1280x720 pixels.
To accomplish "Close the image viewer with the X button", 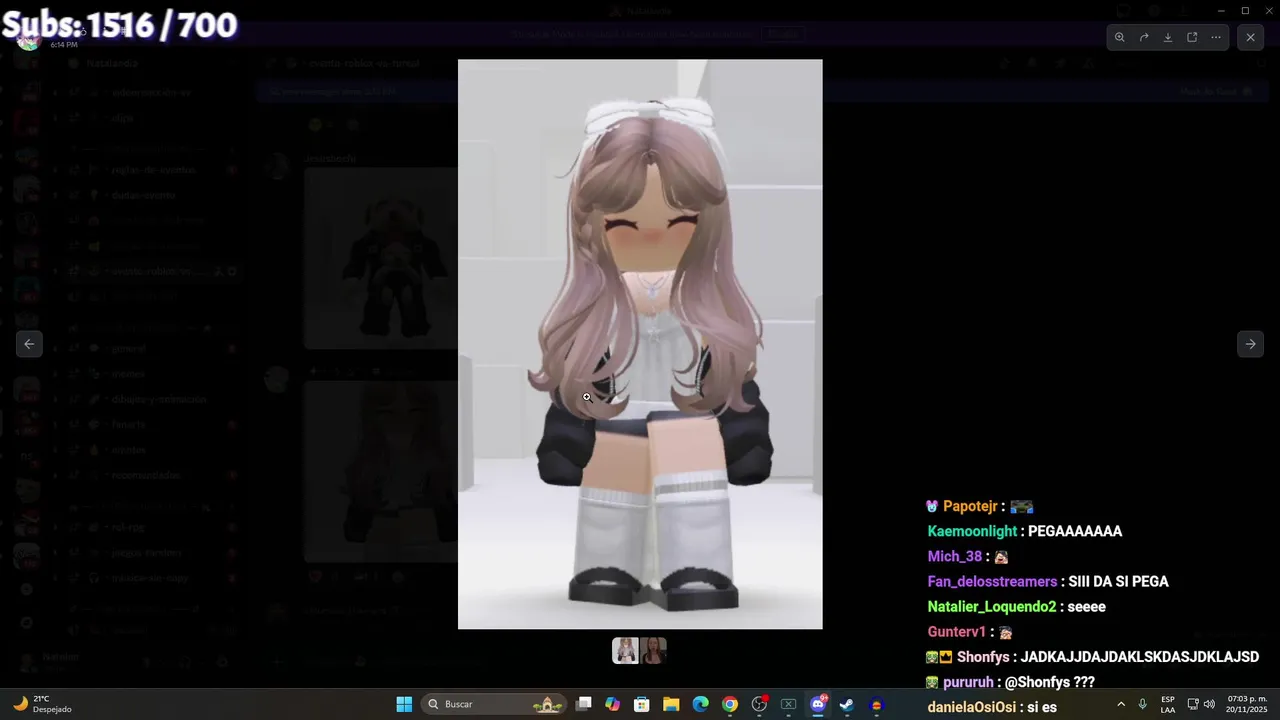I will [x=1250, y=37].
